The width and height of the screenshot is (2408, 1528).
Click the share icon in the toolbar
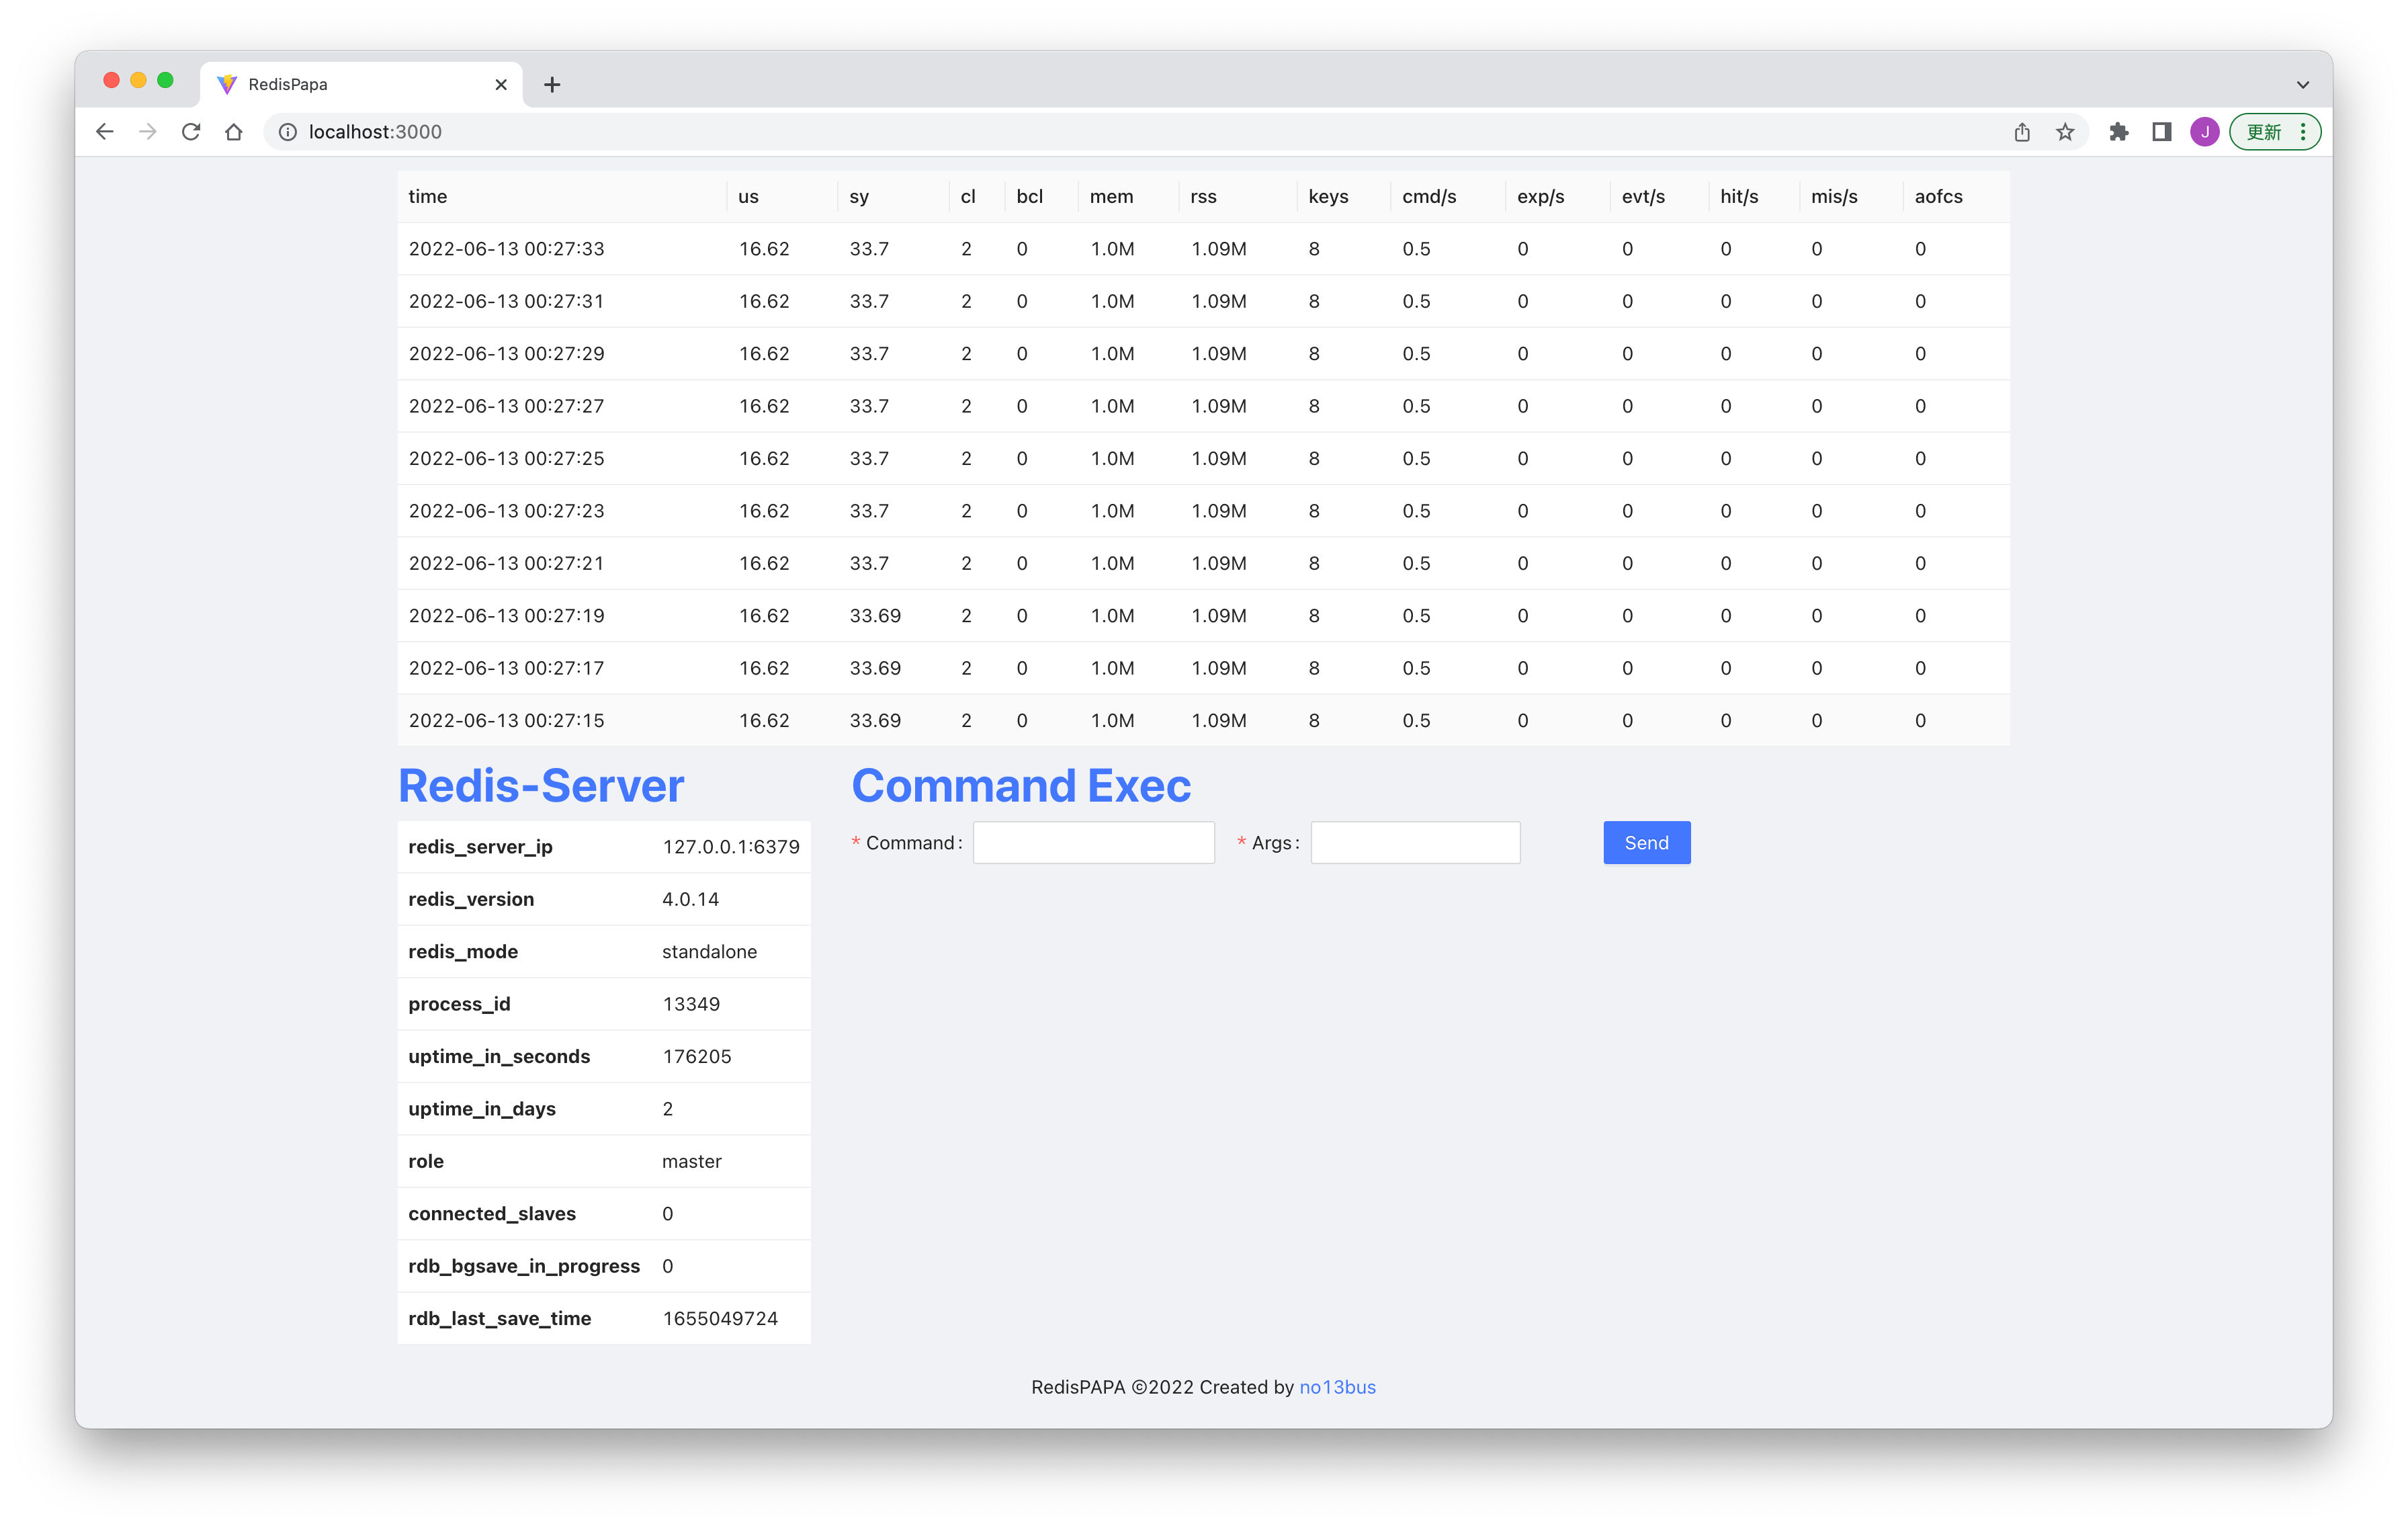(x=2023, y=131)
